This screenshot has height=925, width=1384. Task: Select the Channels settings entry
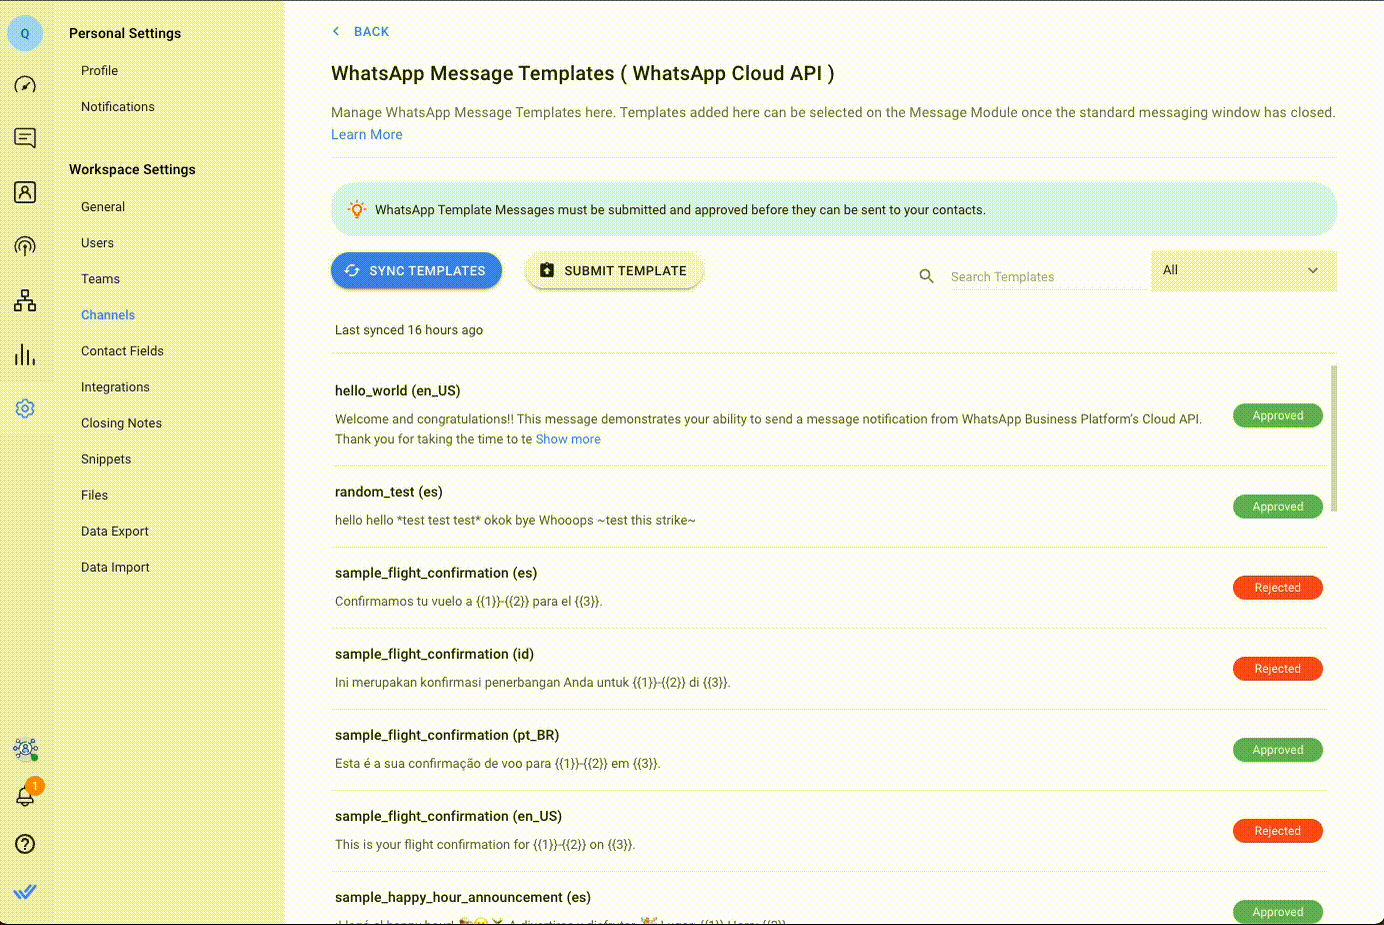[107, 314]
